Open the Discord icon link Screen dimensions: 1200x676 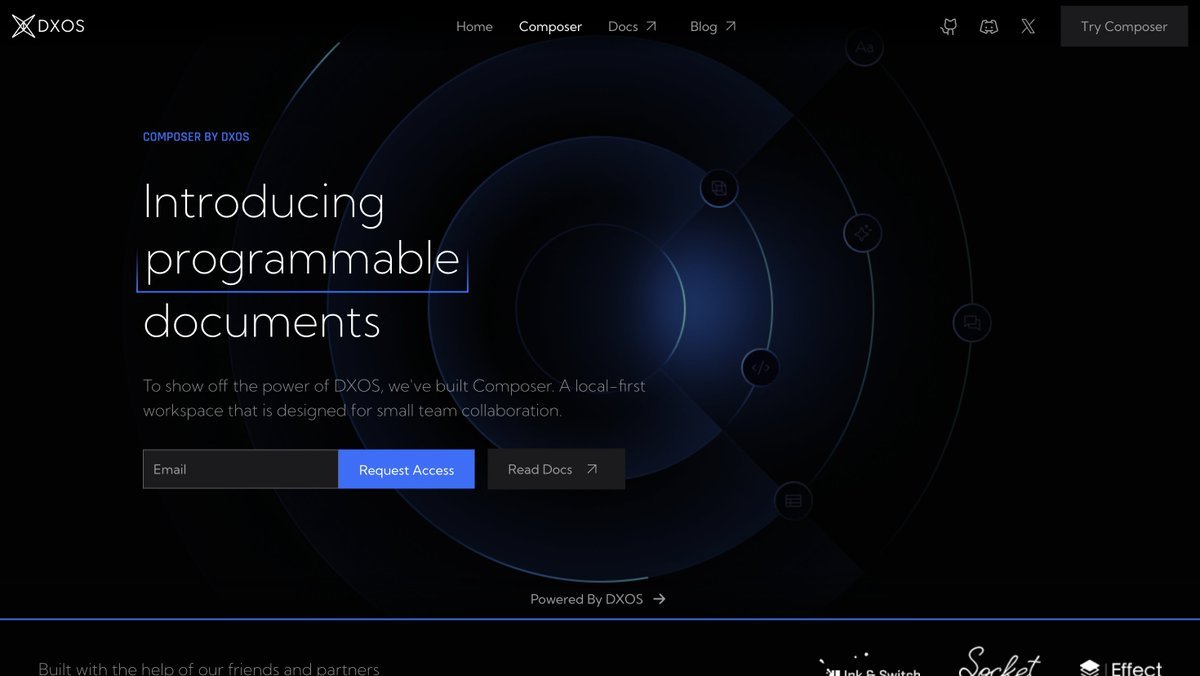pyautogui.click(x=989, y=27)
